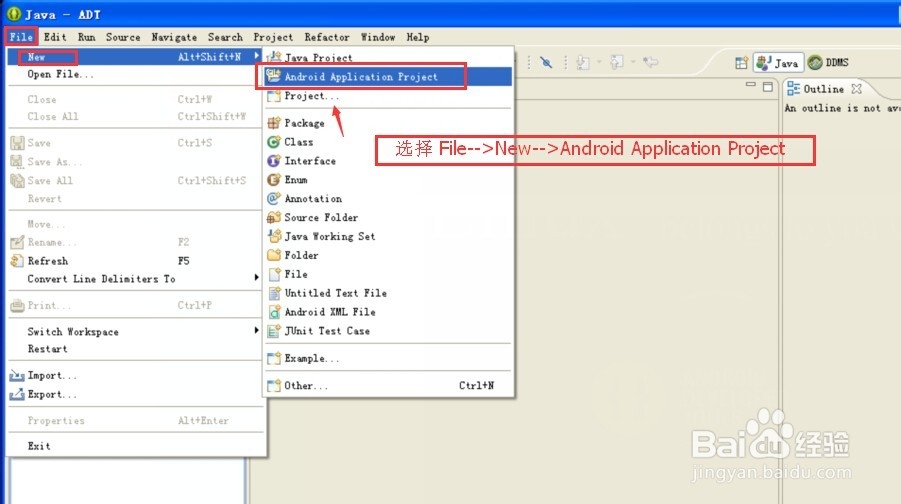Image resolution: width=901 pixels, height=504 pixels.
Task: Click the Enum icon
Action: [274, 180]
